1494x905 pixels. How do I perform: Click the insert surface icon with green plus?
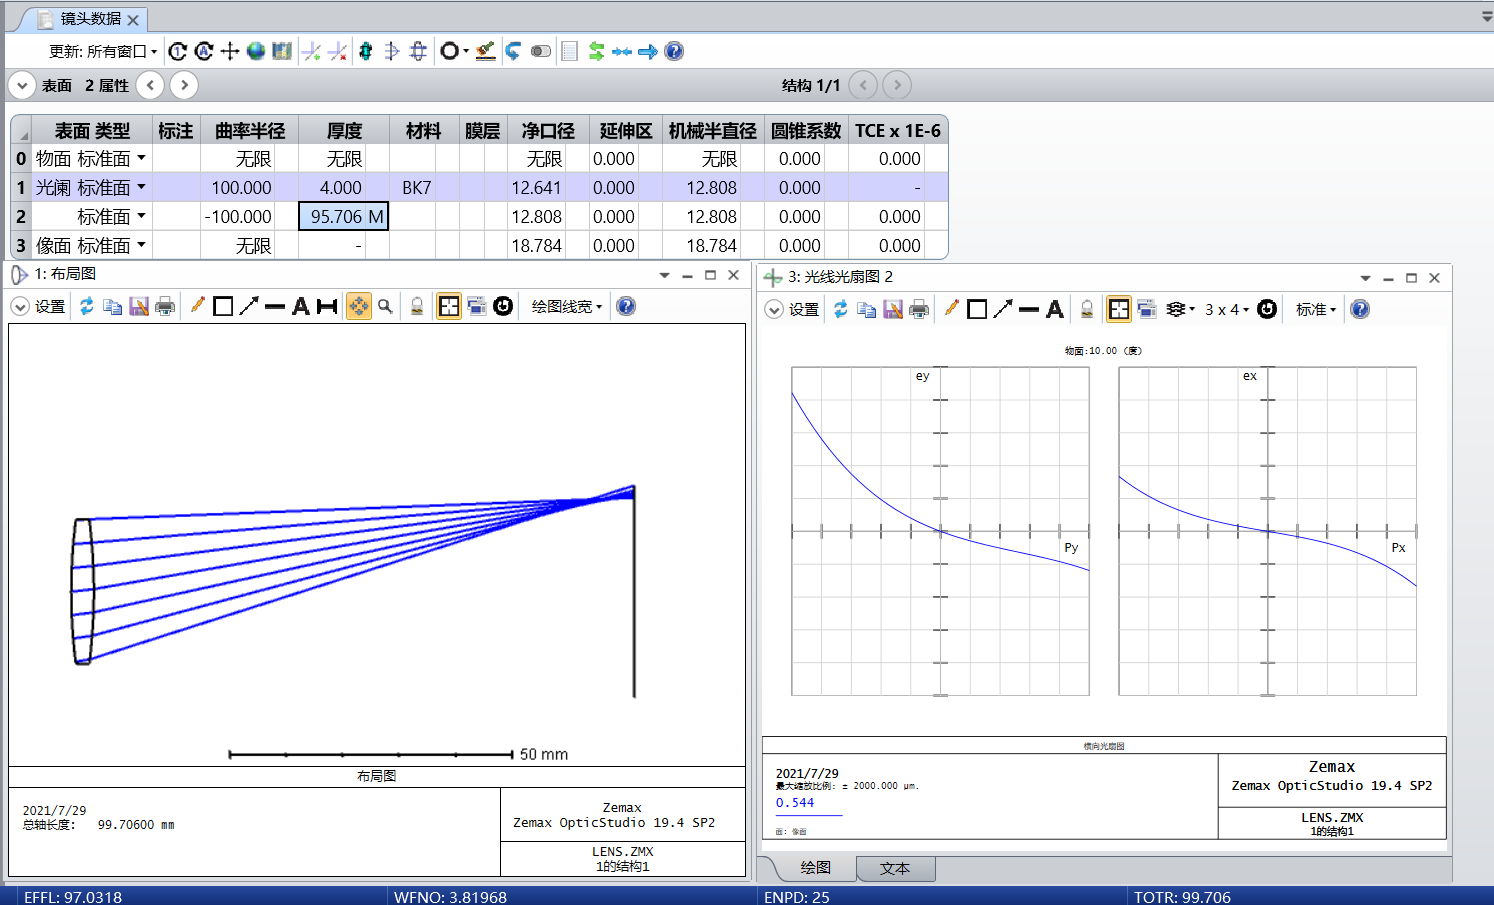pyautogui.click(x=311, y=51)
